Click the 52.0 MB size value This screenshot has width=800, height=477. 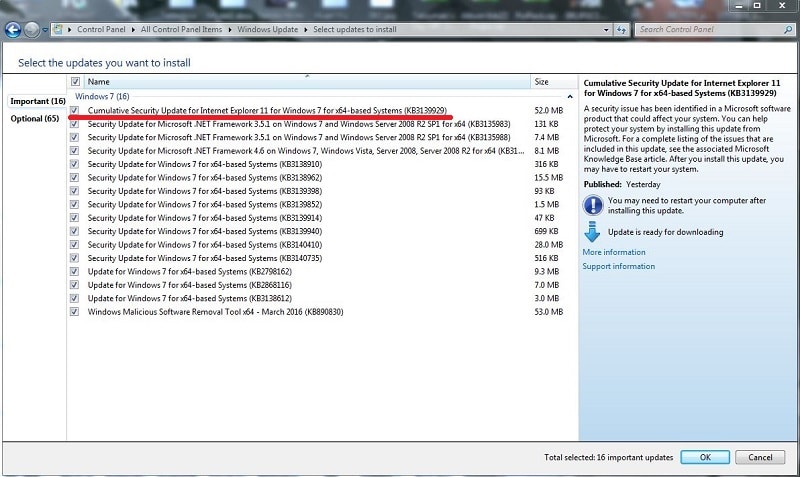tap(548, 110)
